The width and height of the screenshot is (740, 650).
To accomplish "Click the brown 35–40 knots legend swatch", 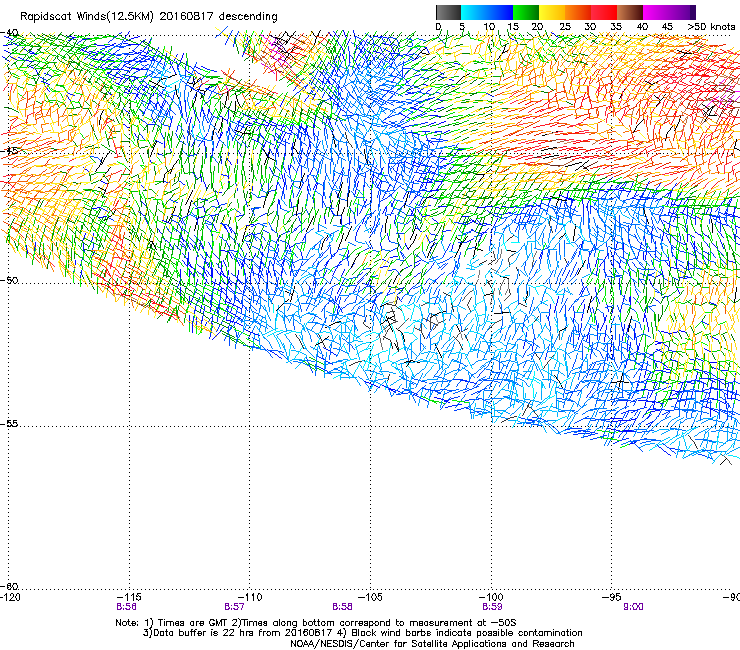I will tap(630, 12).
